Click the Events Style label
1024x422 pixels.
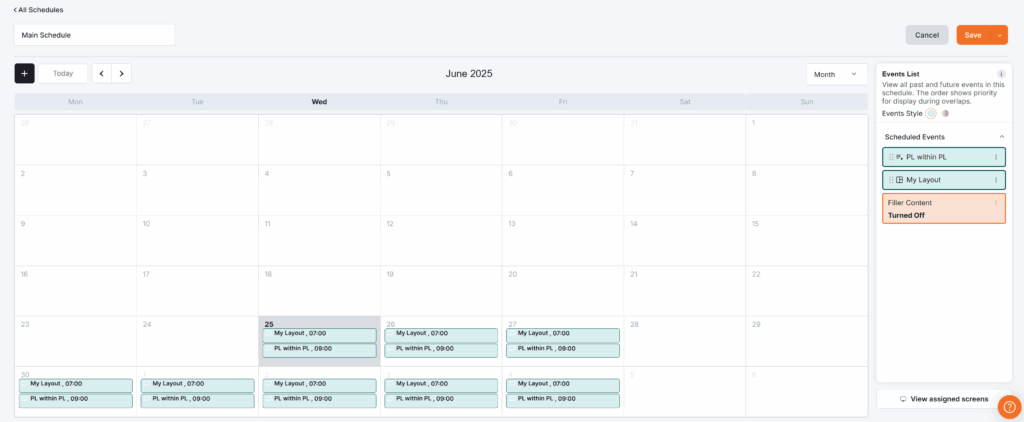pyautogui.click(x=902, y=113)
